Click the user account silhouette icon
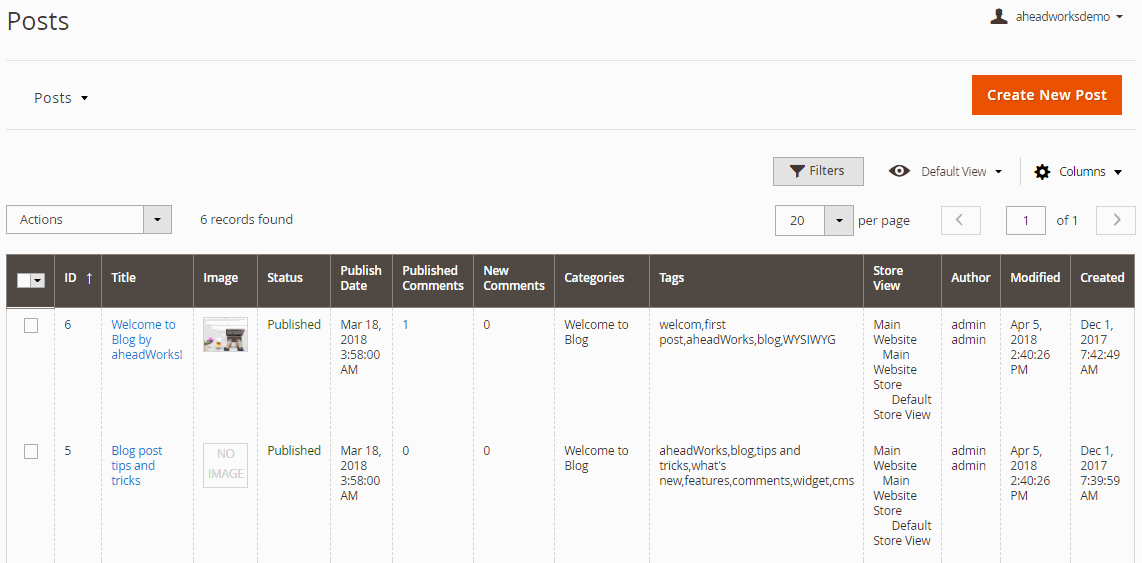The image size is (1142, 563). point(999,17)
